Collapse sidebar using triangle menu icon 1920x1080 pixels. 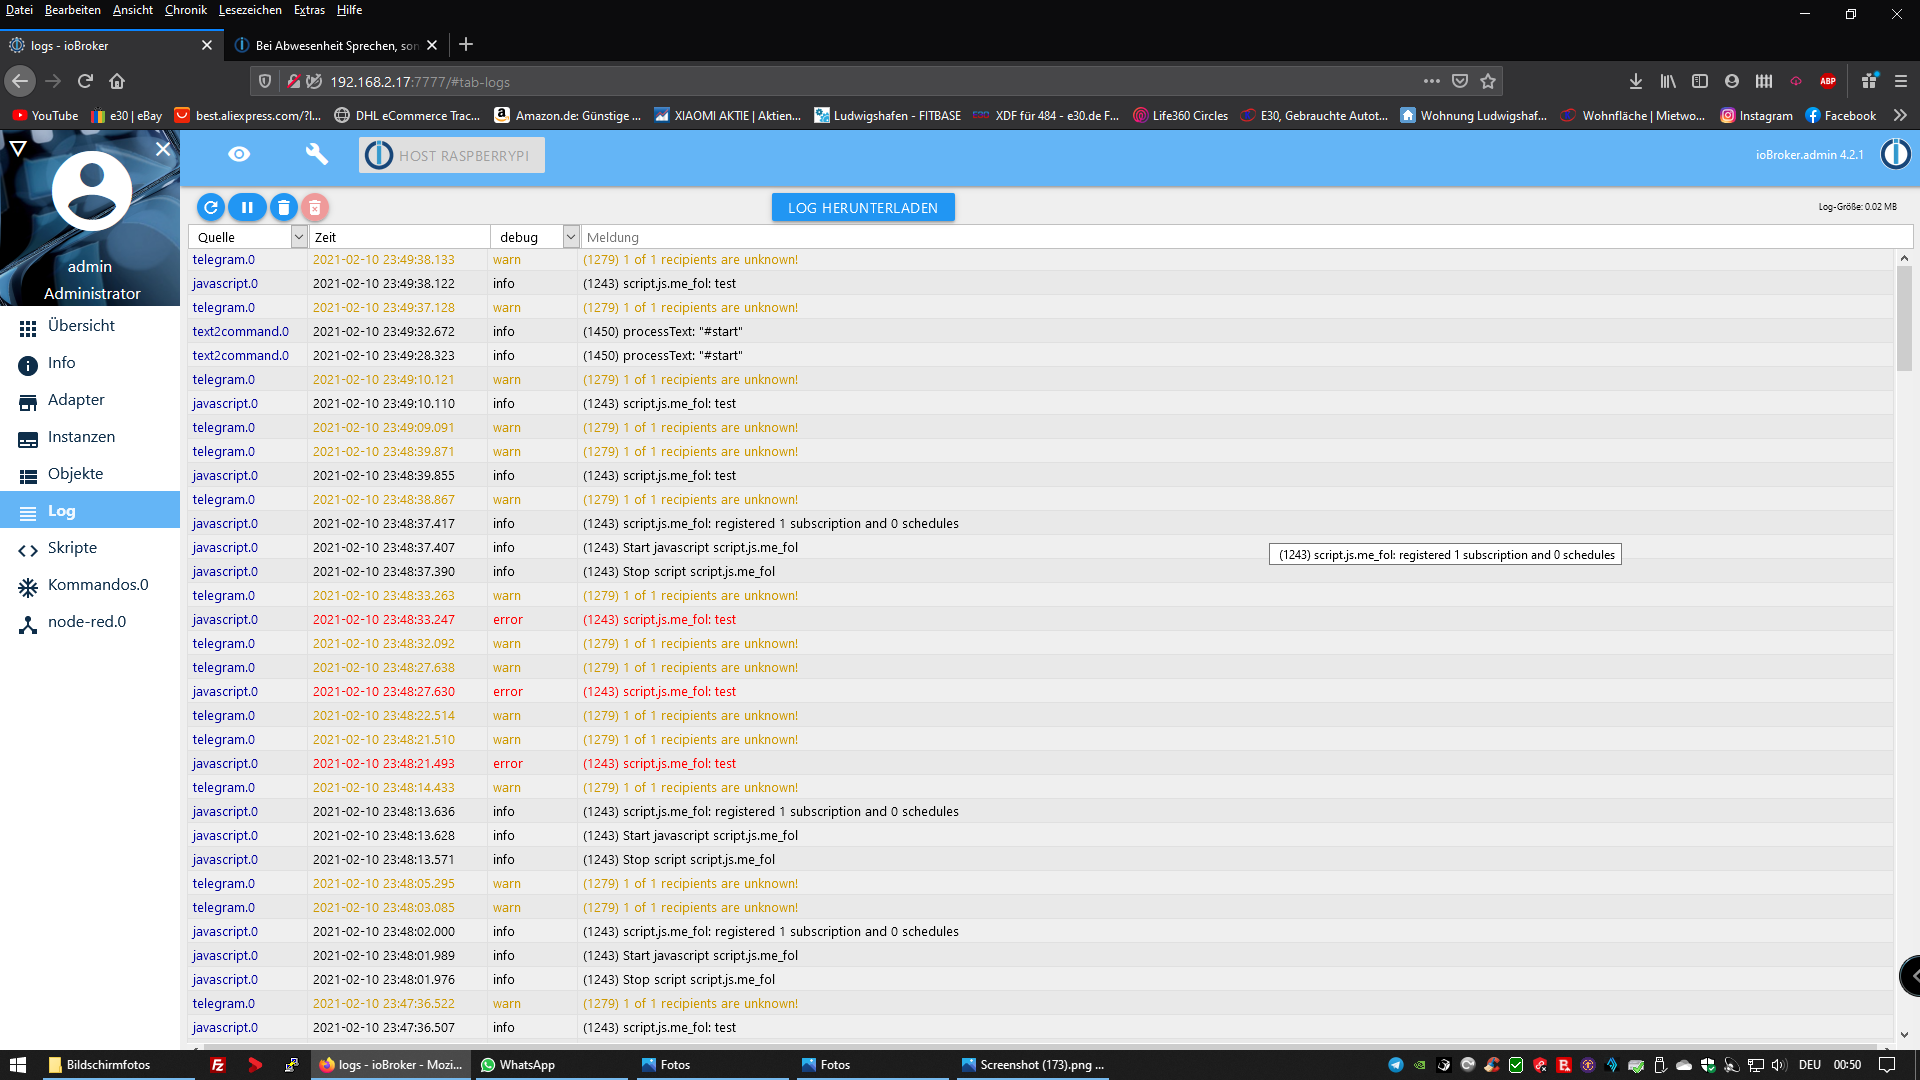tap(18, 149)
